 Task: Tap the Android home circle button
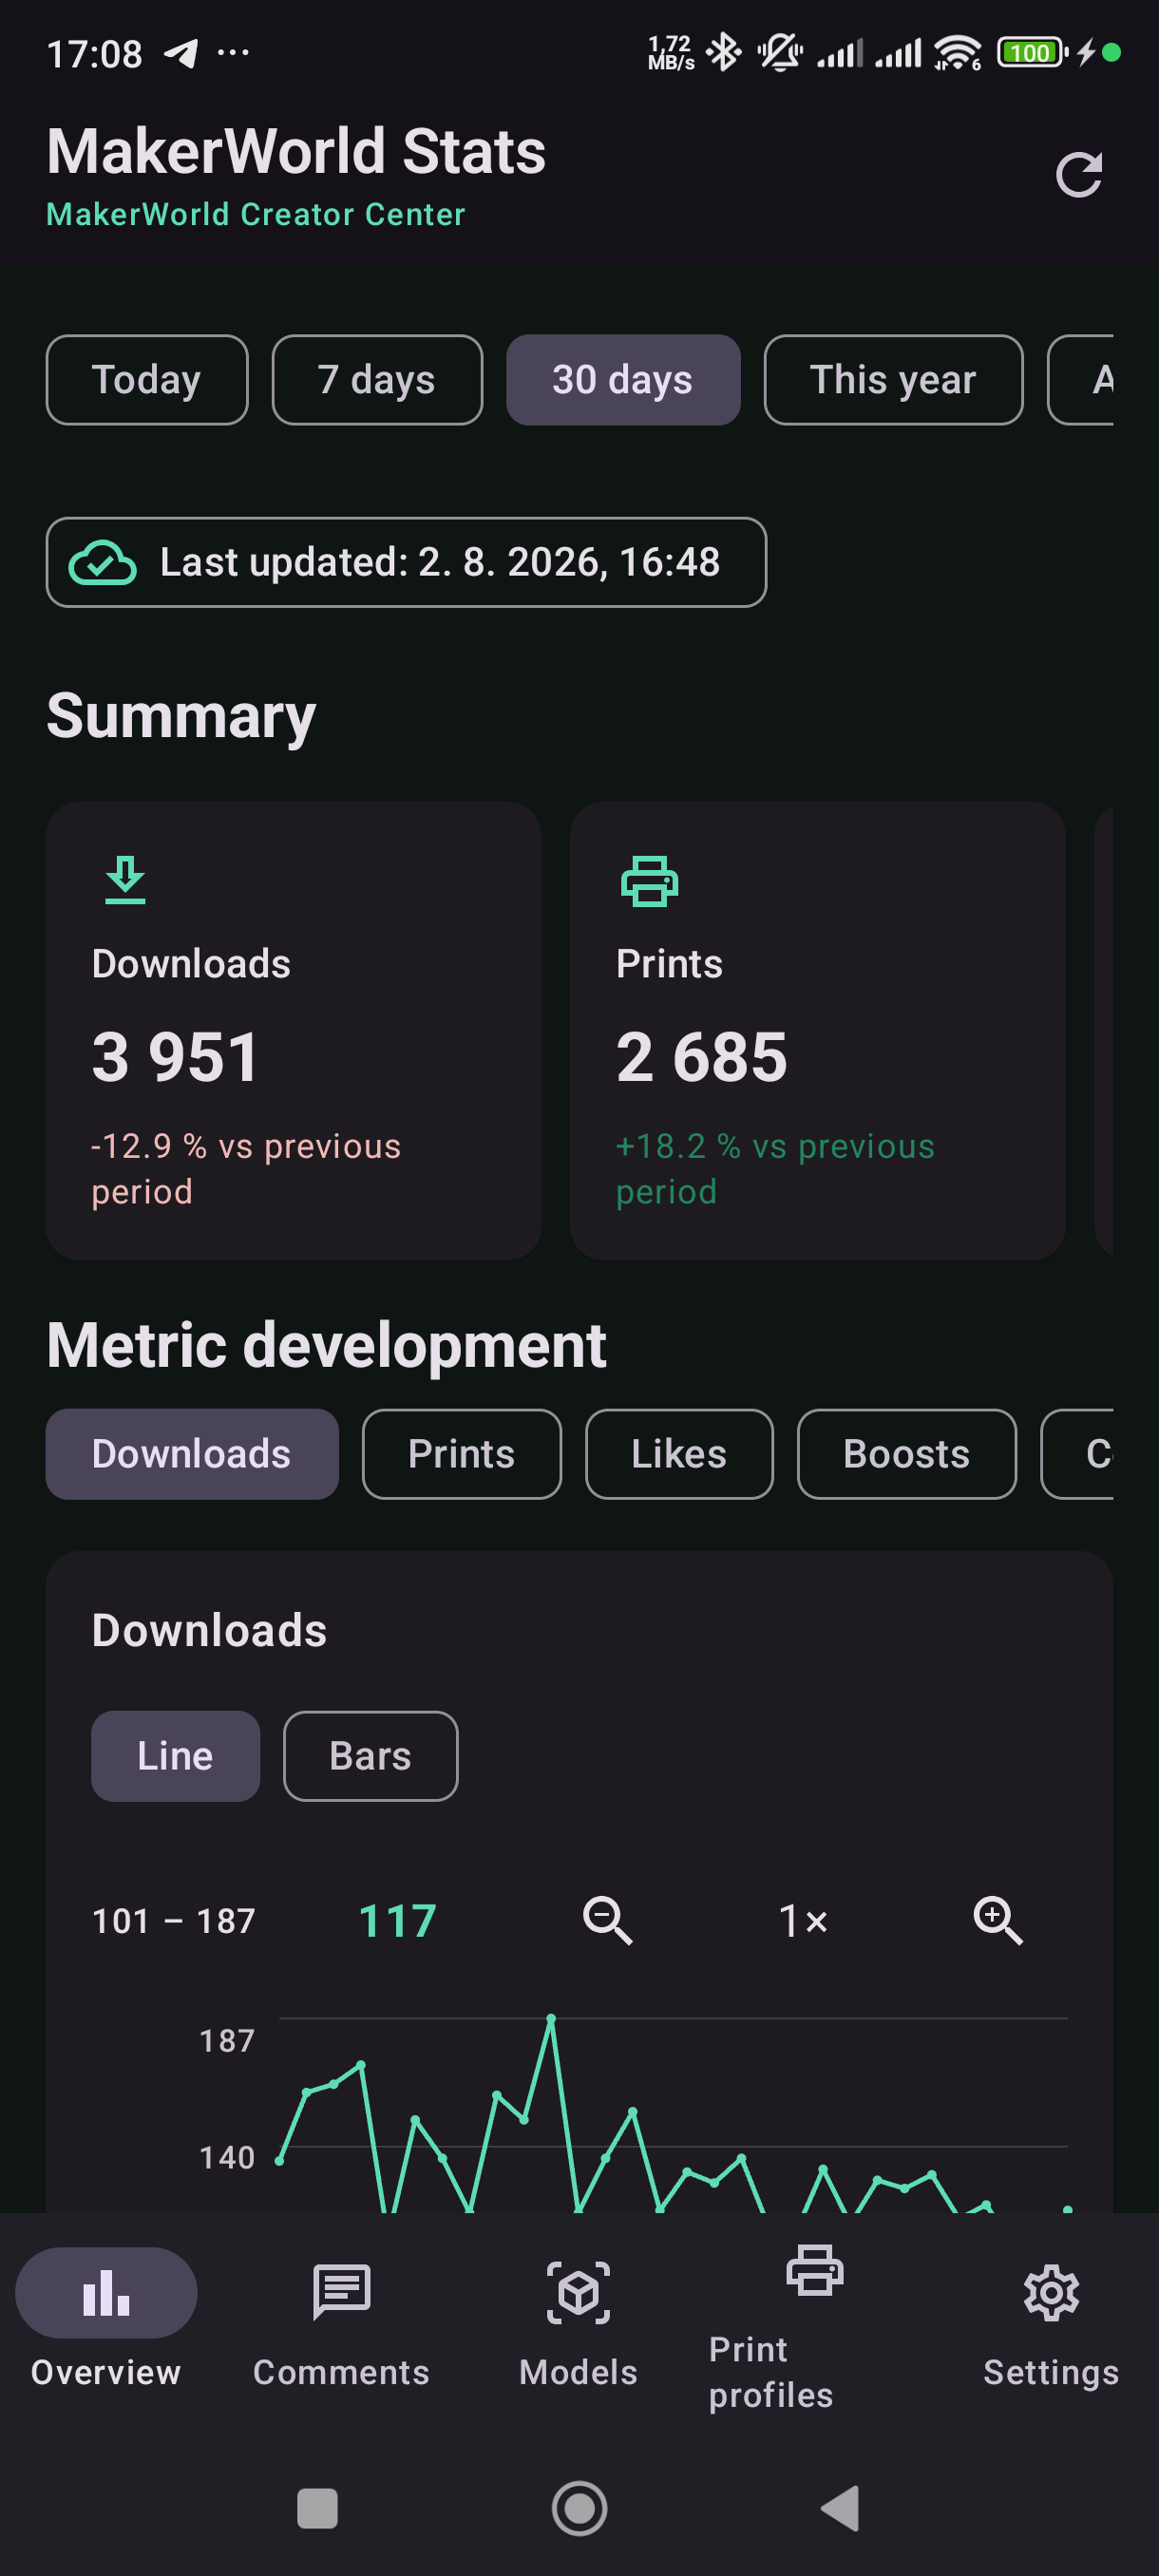[x=579, y=2508]
